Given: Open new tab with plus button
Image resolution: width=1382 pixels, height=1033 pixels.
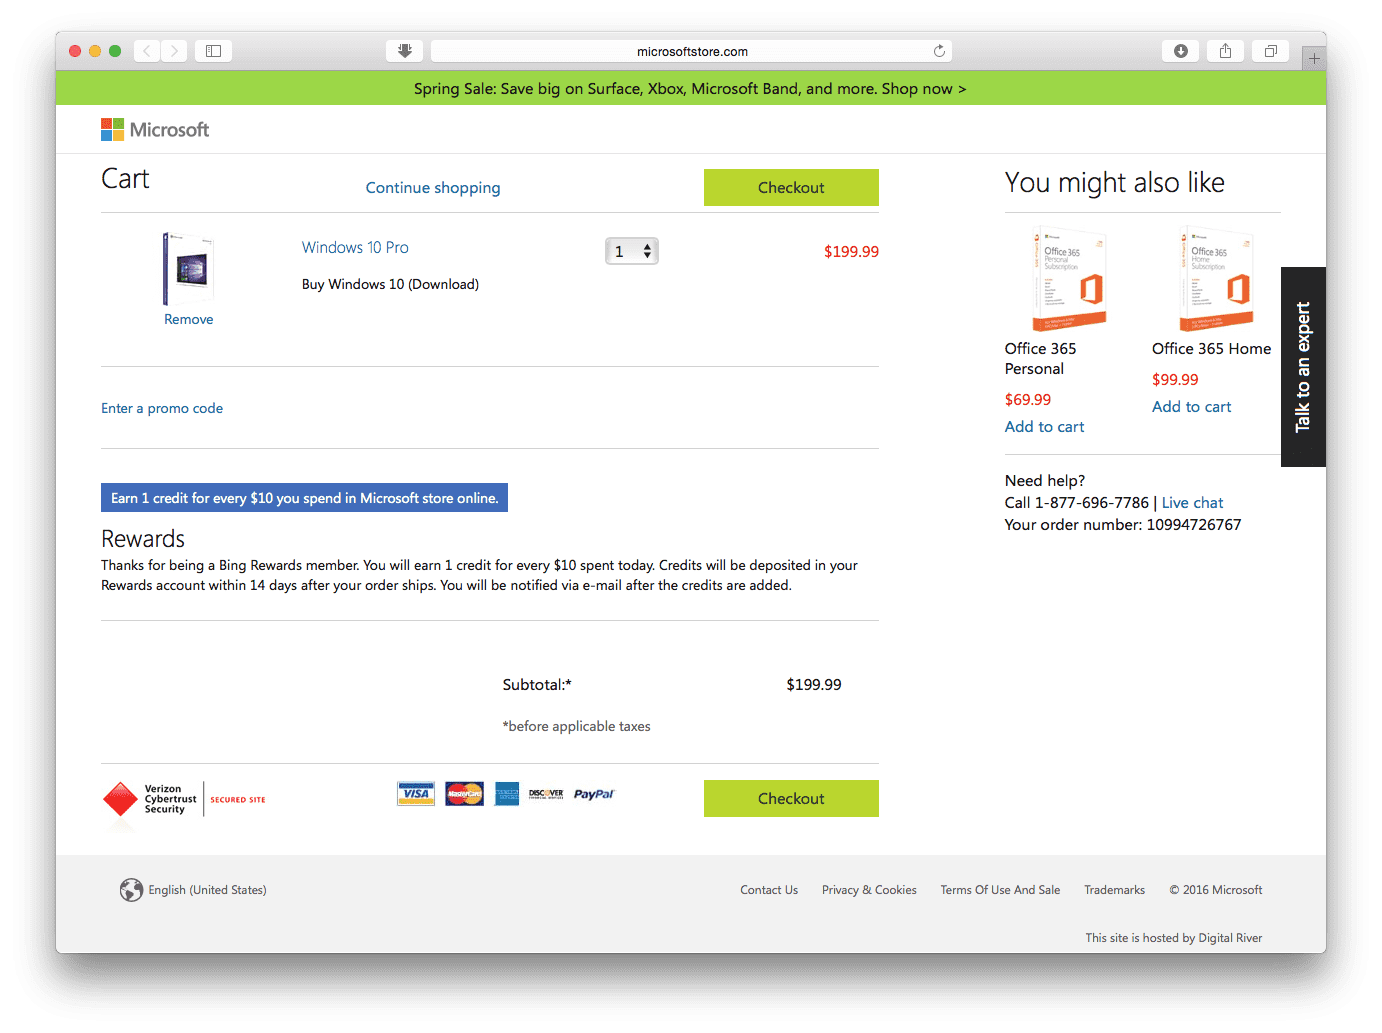Looking at the screenshot, I should point(1314,58).
